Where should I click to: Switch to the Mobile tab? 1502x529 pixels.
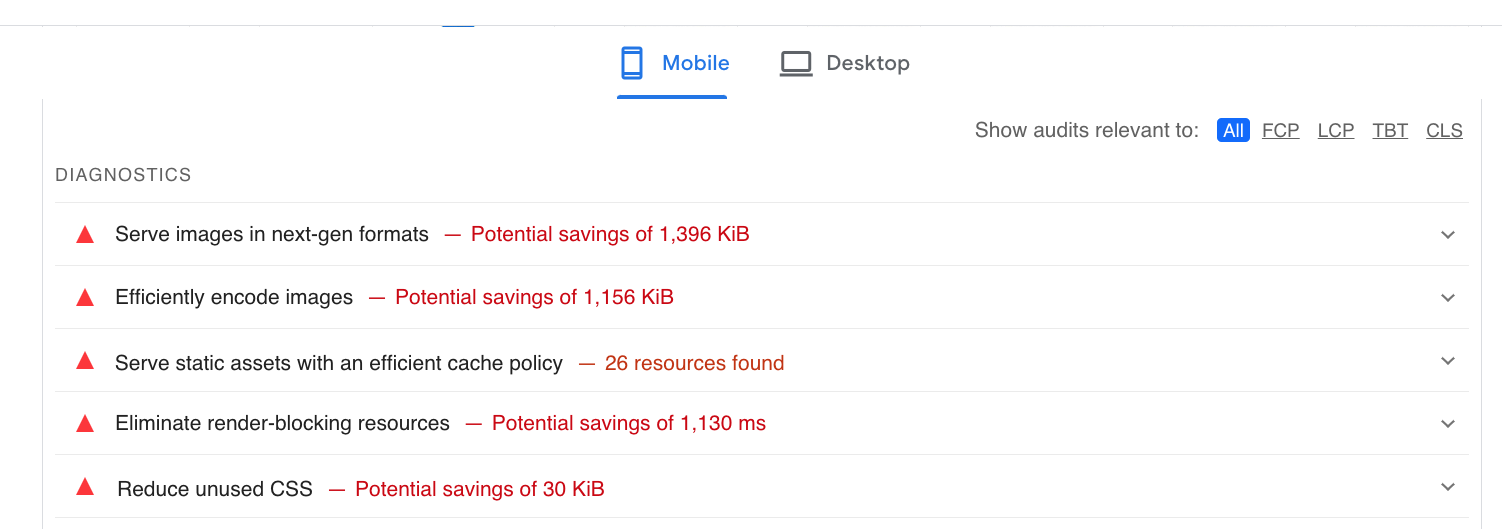[673, 63]
